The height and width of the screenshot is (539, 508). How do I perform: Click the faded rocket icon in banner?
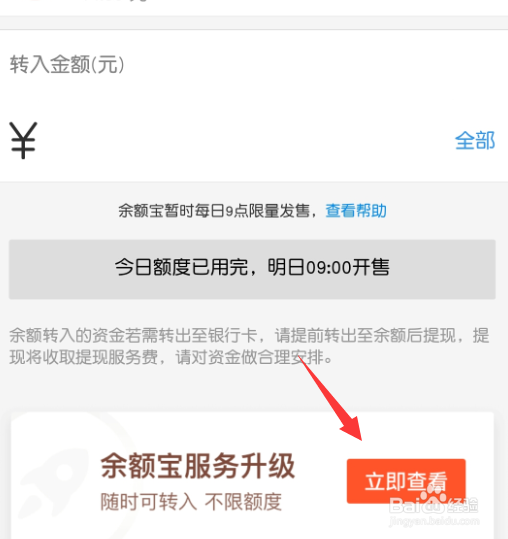coord(53,478)
